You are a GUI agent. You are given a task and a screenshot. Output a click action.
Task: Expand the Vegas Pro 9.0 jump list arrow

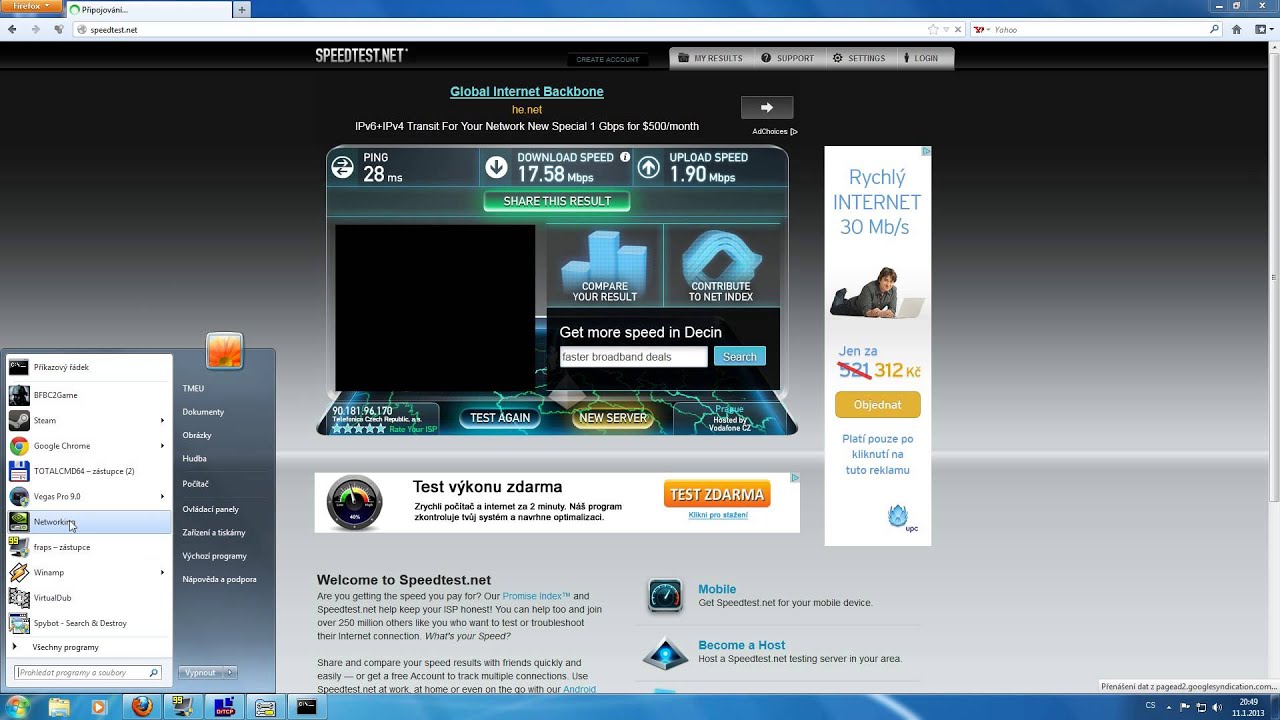(x=162, y=496)
